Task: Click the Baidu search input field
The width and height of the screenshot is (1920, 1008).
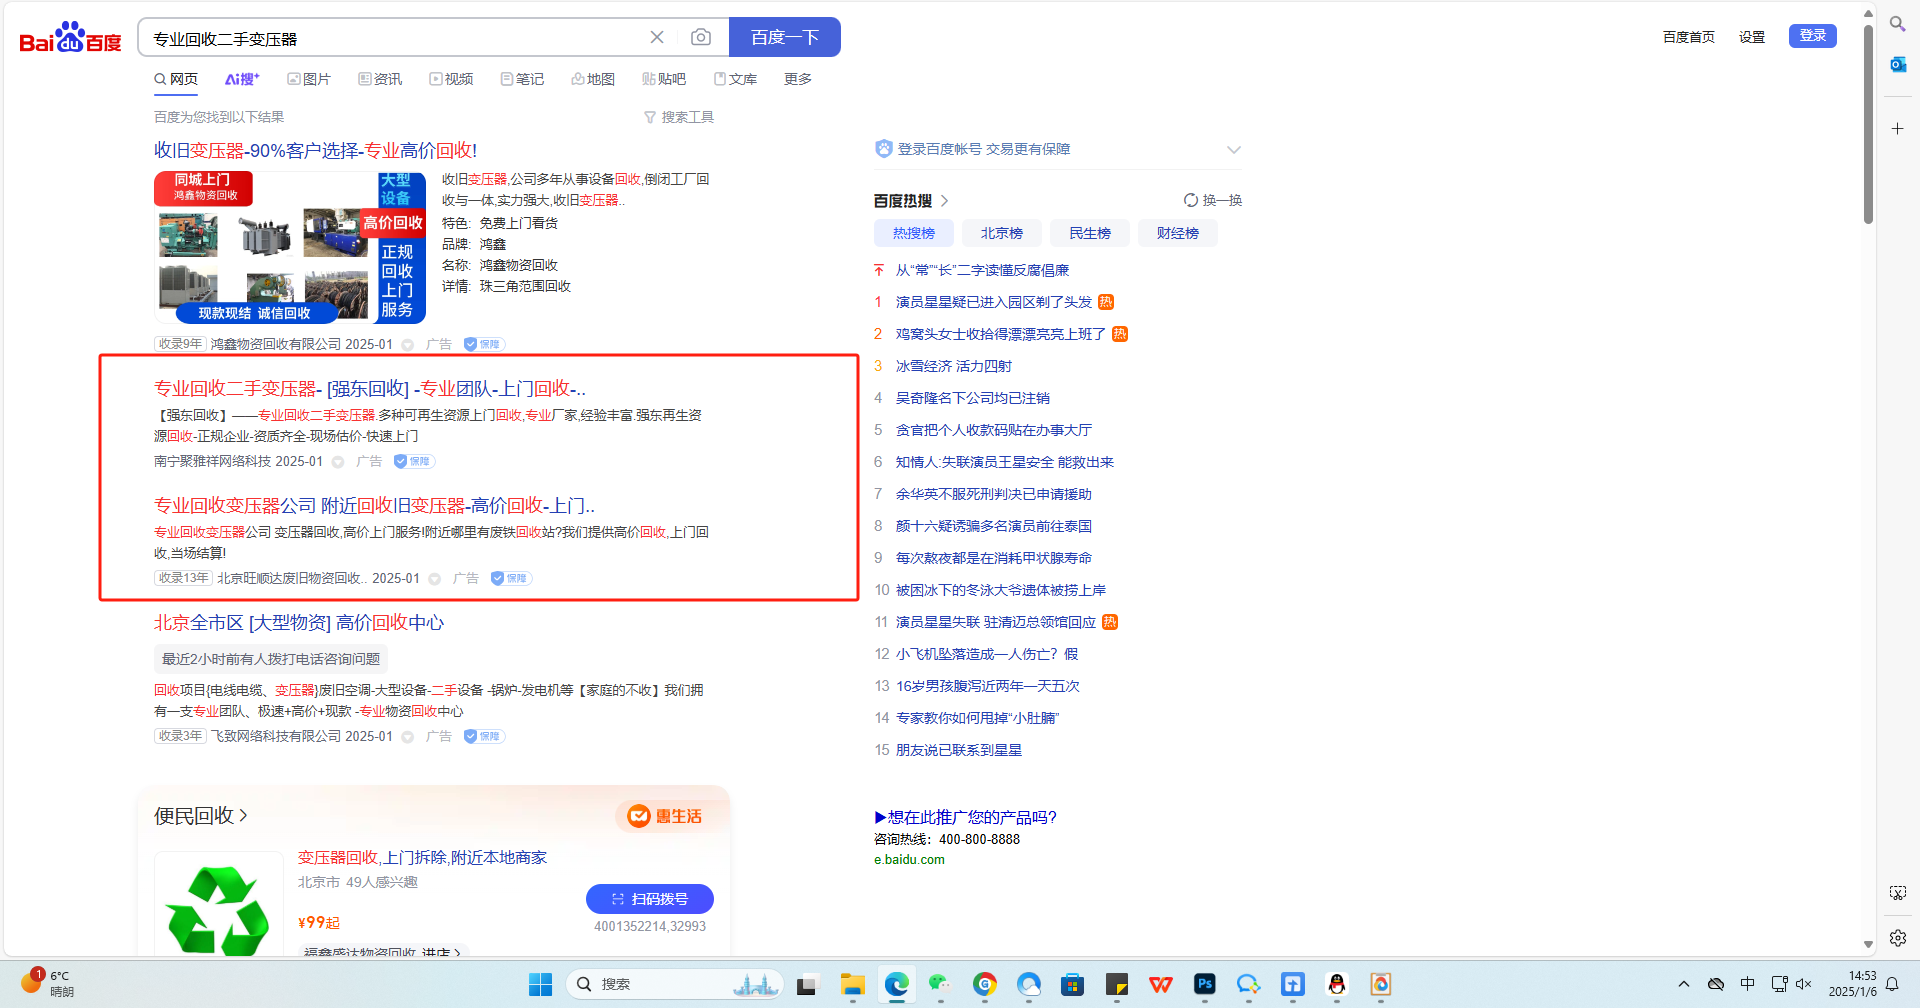Action: [x=390, y=38]
